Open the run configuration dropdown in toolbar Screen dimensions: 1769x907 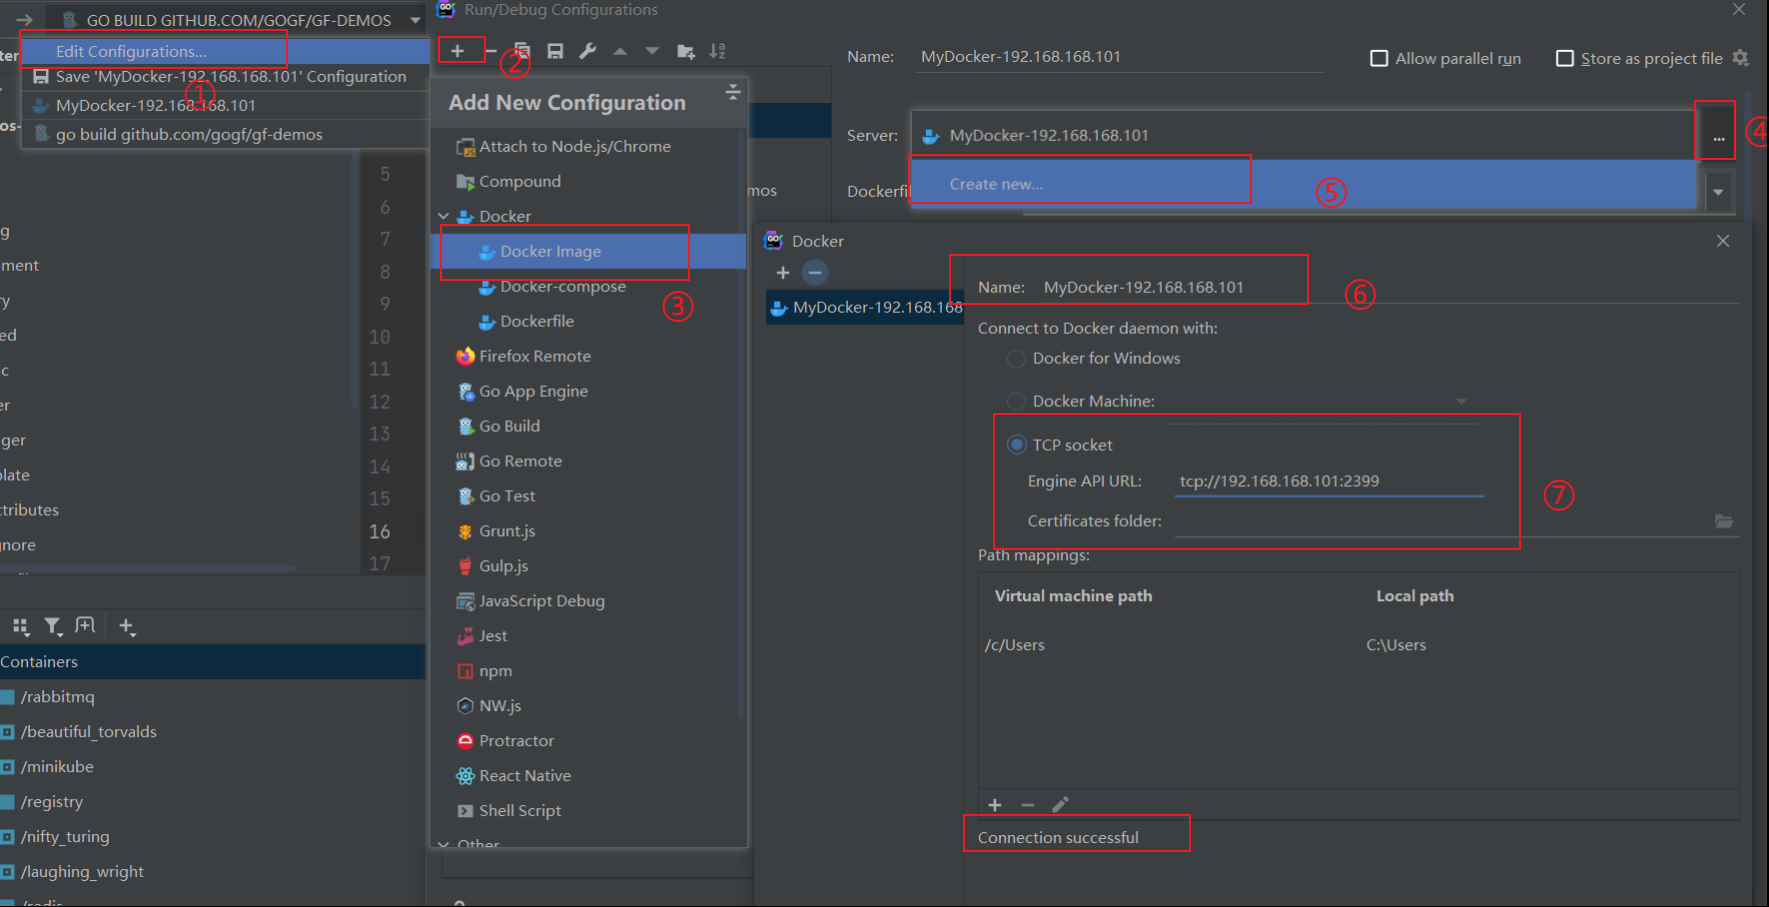point(415,20)
